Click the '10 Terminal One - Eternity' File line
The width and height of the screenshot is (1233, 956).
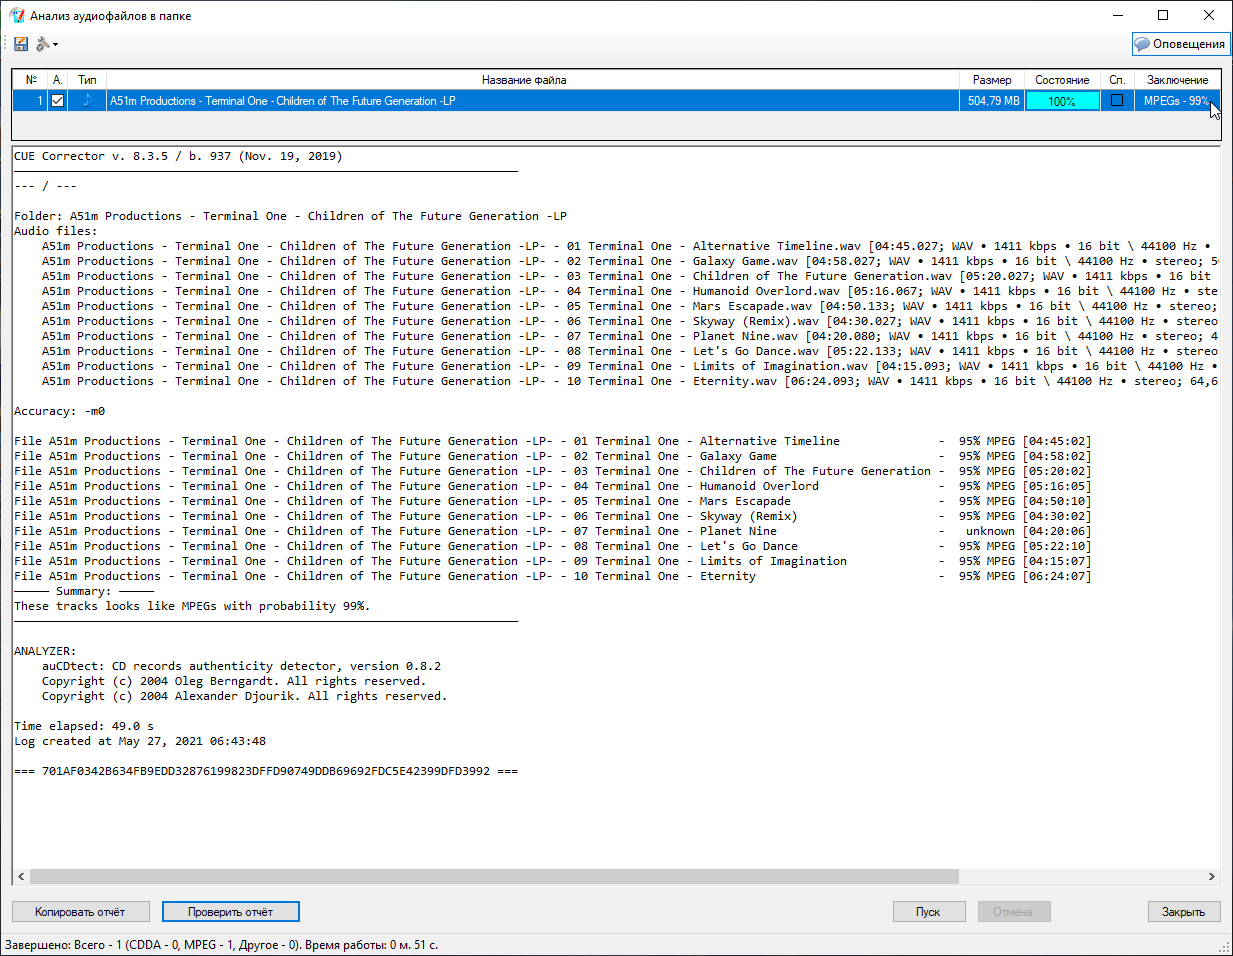pyautogui.click(x=552, y=576)
